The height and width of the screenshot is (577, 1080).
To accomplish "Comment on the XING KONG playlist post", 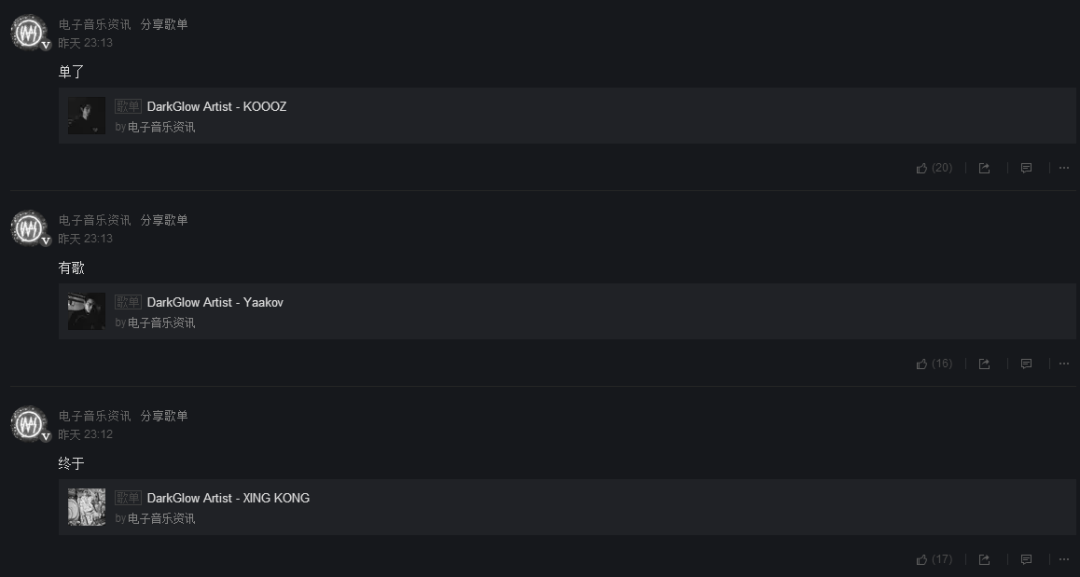I will tap(1026, 559).
